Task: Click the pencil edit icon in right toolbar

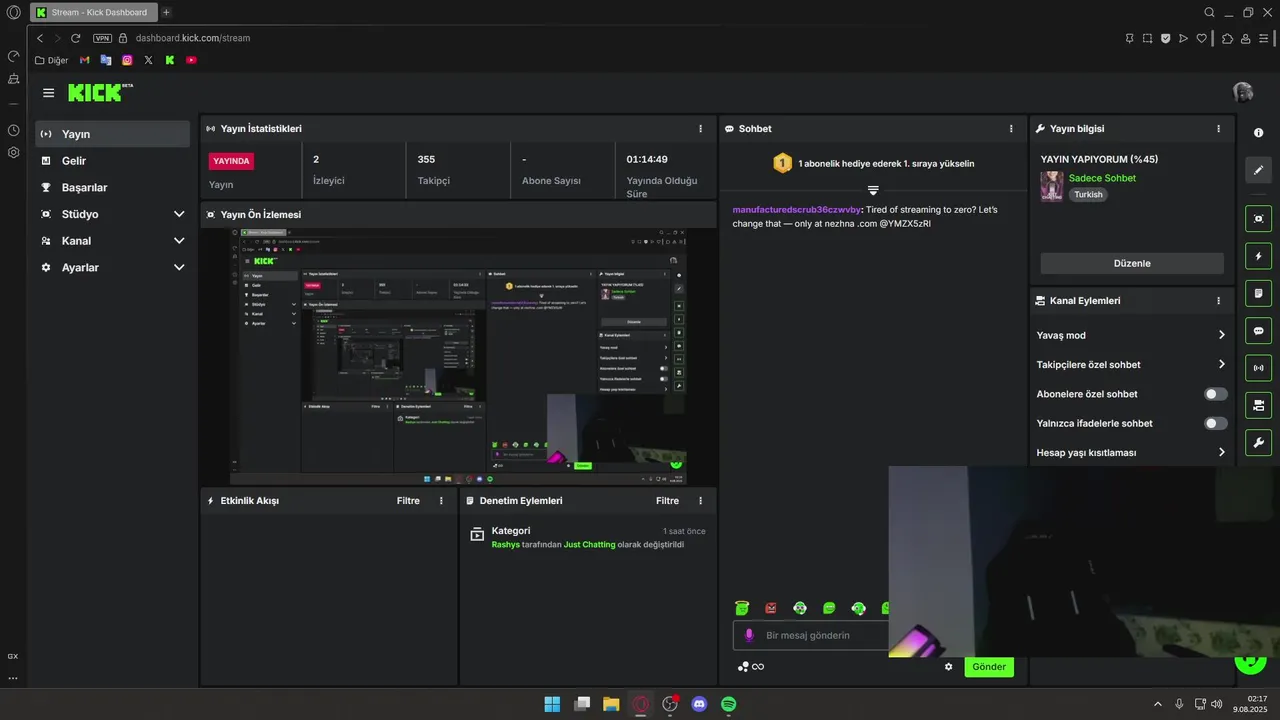Action: (1258, 170)
